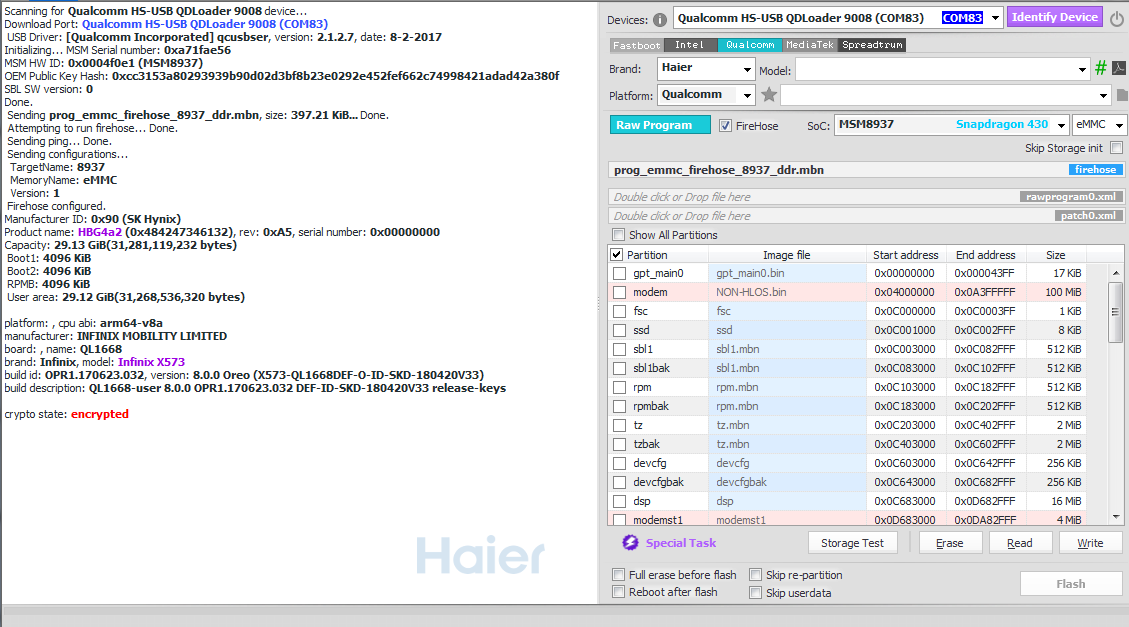1129x627 pixels.
Task: Toggle the FireHose checkbox
Action: [725, 125]
